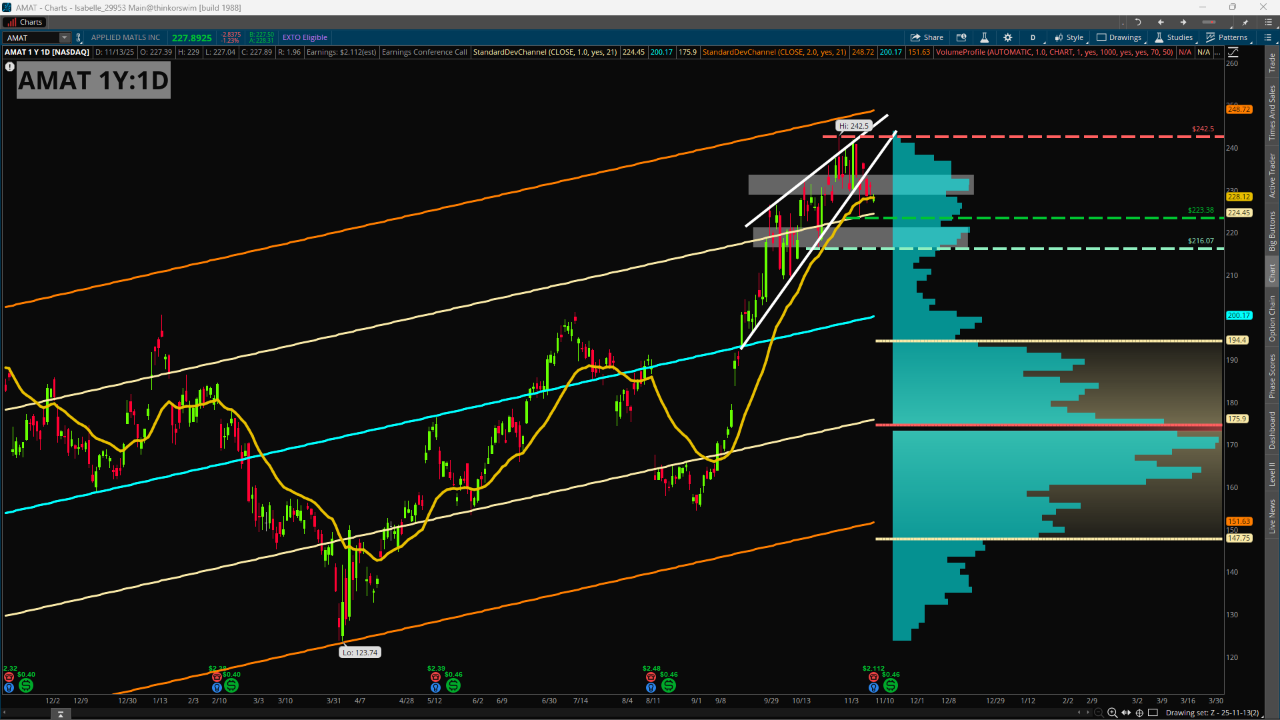Open the Style dropdown menu

click(1068, 37)
